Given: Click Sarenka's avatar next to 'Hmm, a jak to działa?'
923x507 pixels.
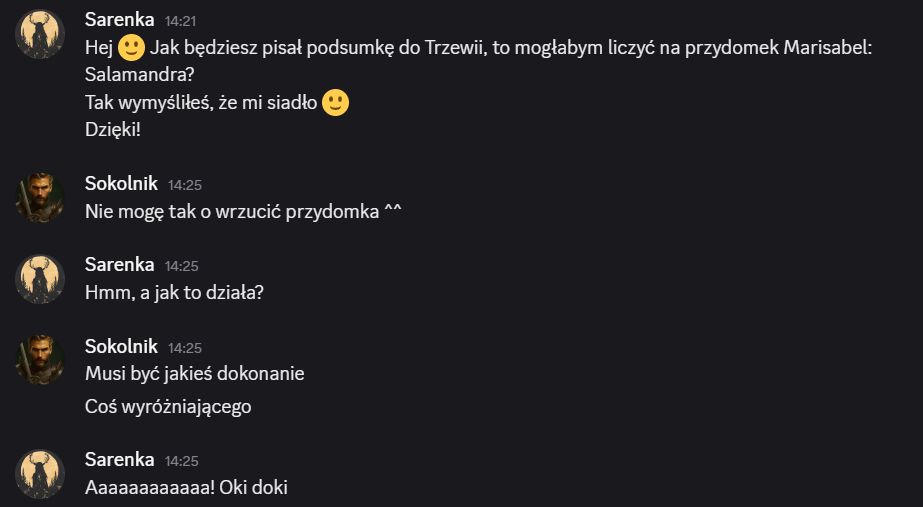Looking at the screenshot, I should (40, 279).
